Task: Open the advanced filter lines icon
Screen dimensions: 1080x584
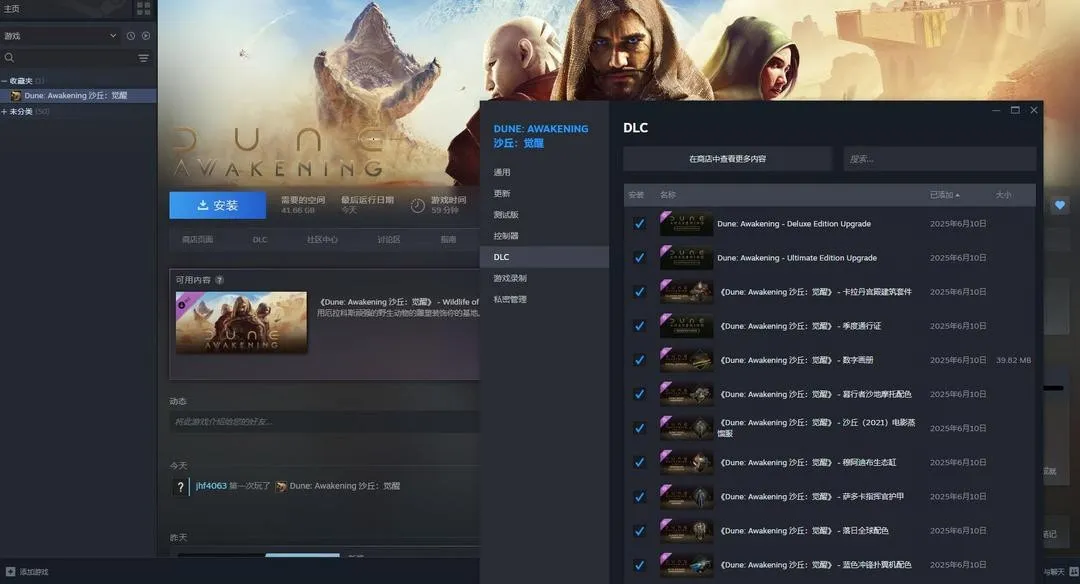Action: (143, 58)
